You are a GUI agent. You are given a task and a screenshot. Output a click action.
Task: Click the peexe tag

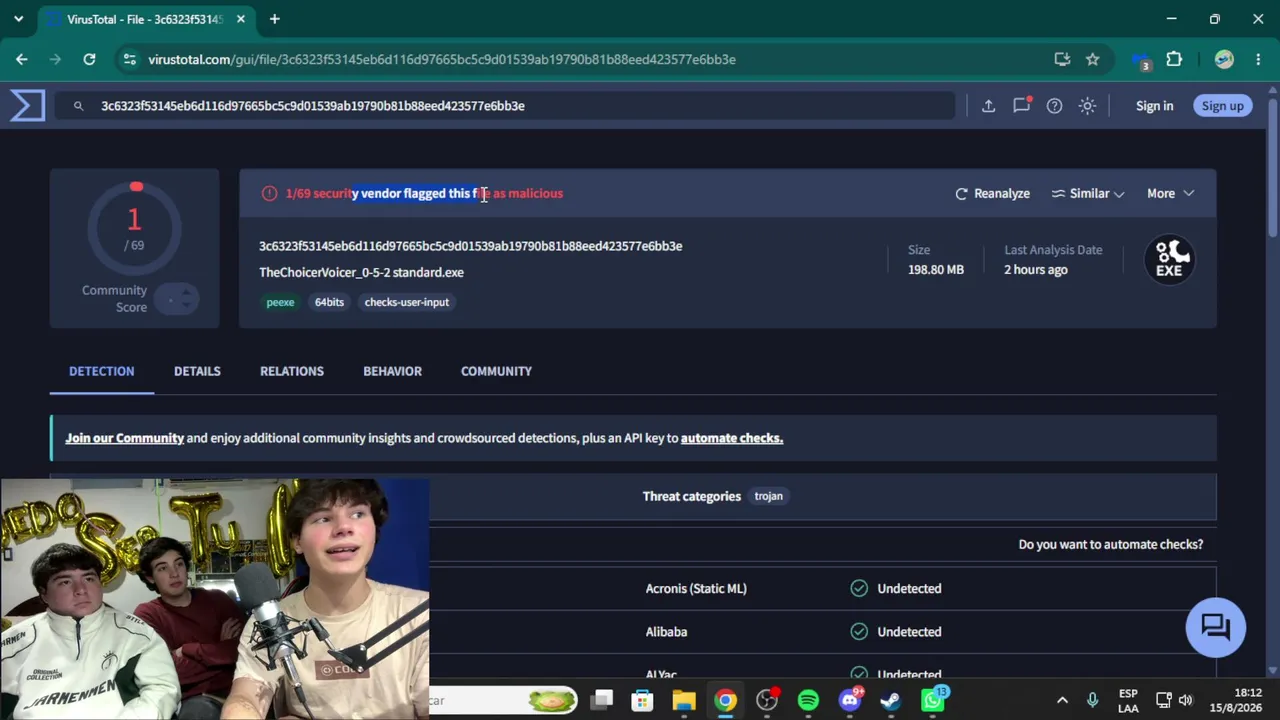[x=280, y=302]
